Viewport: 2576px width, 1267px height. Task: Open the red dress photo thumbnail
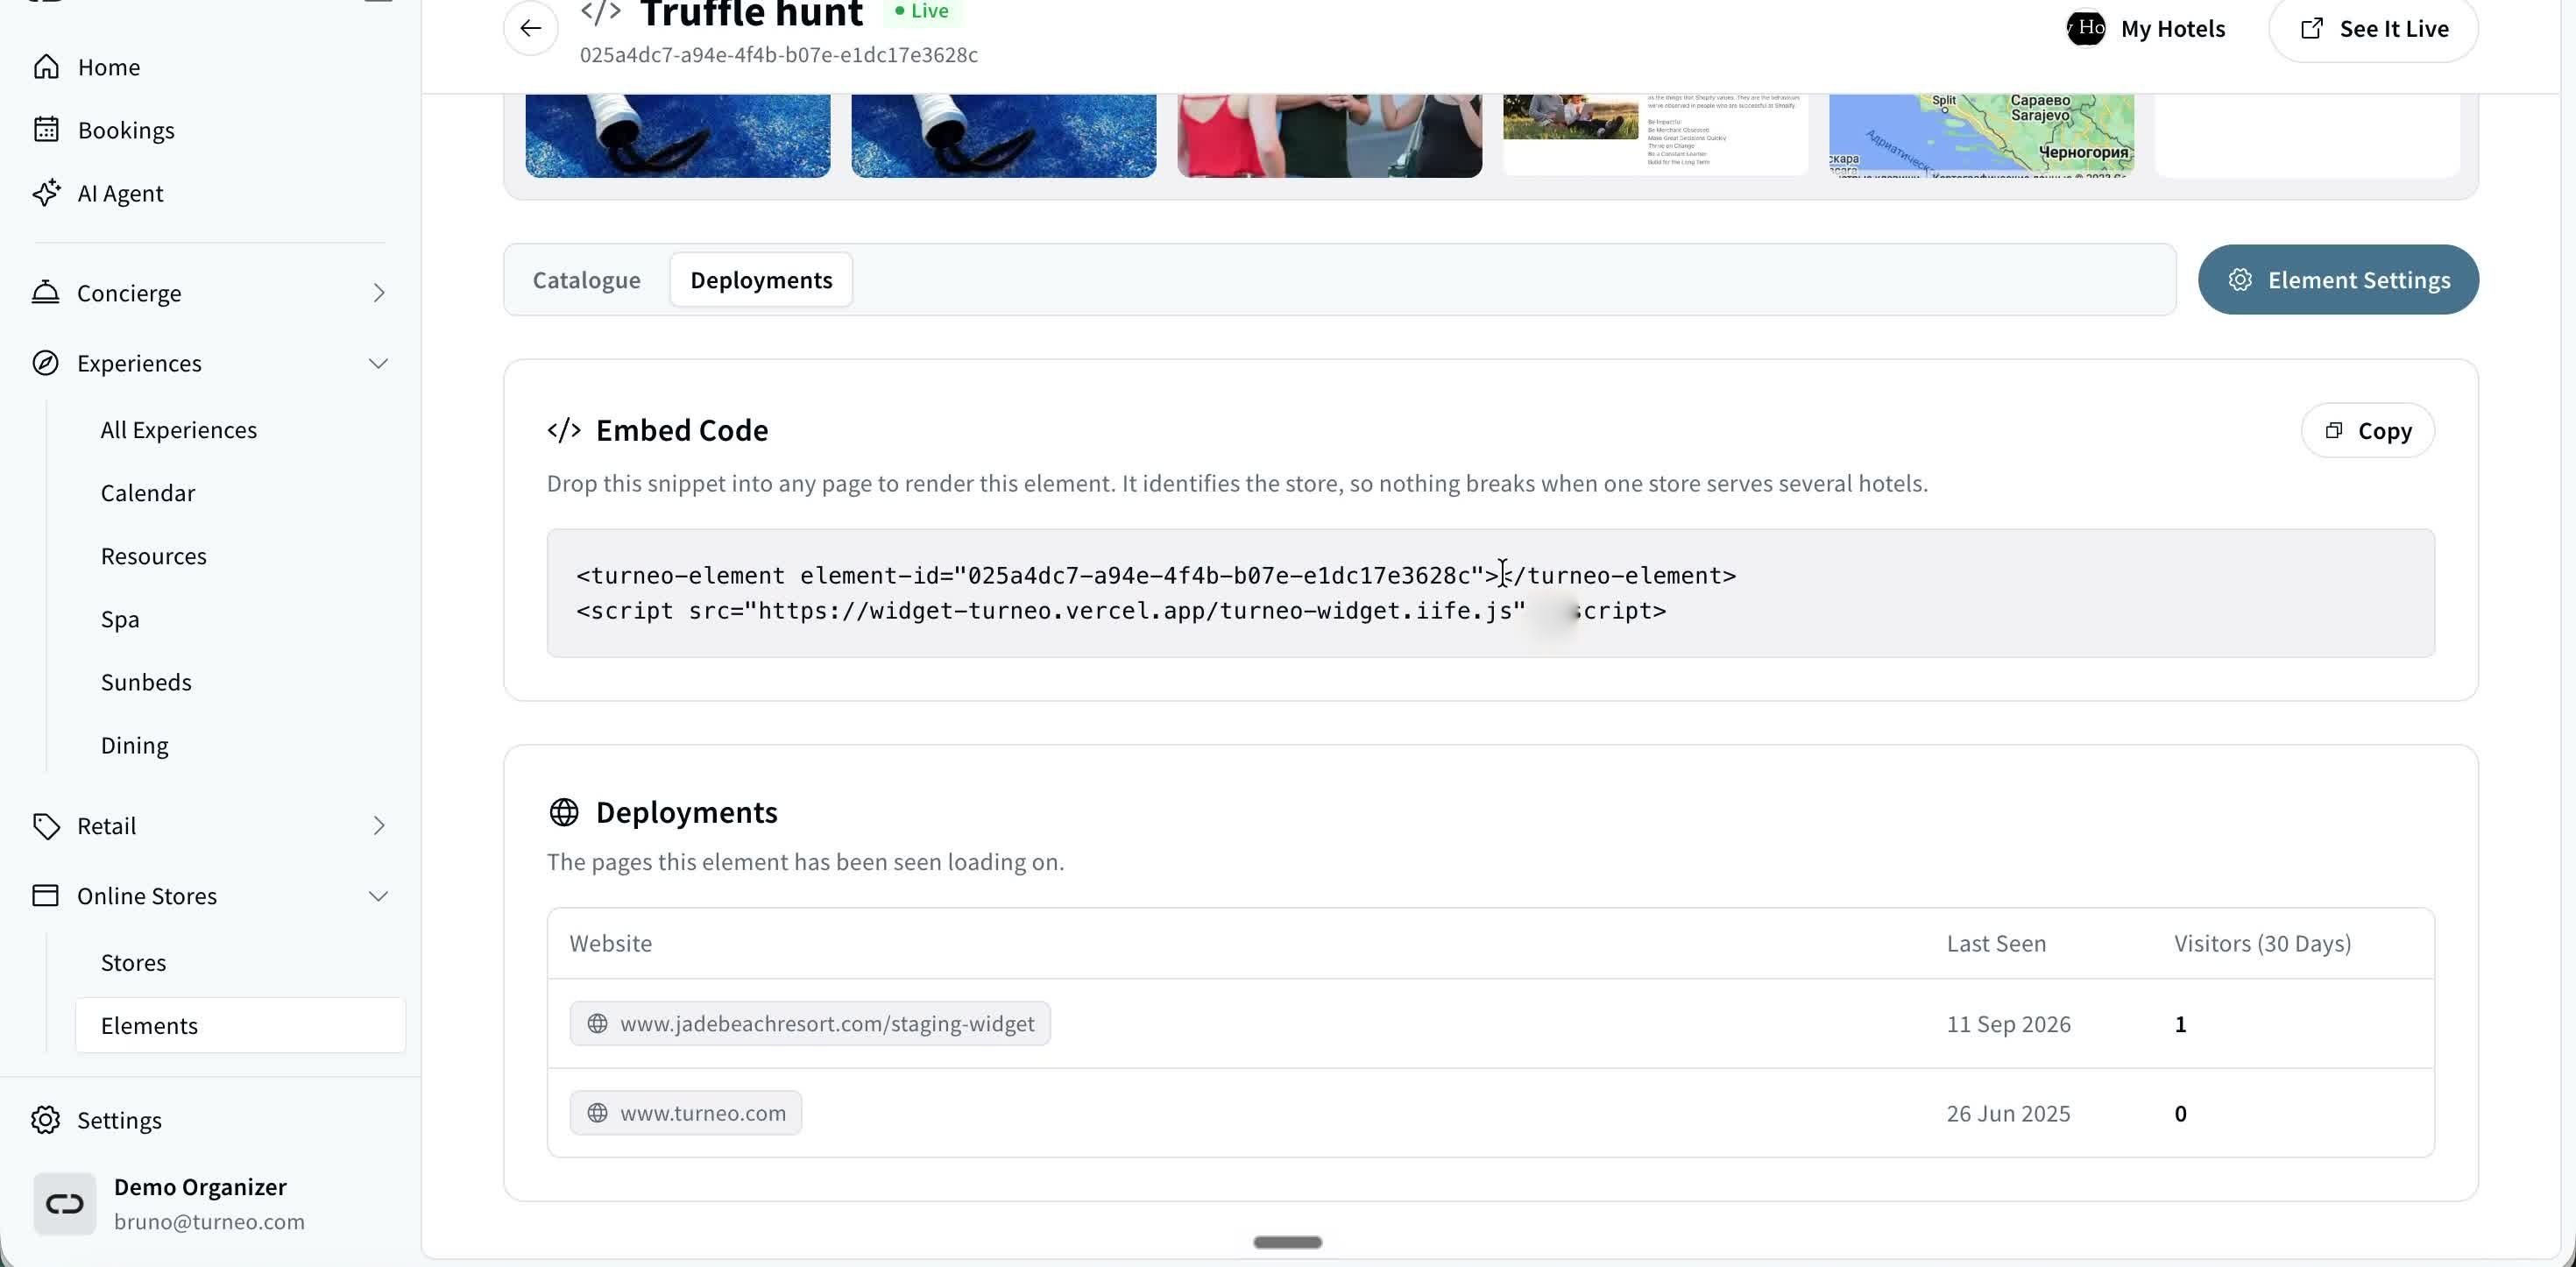[x=1329, y=136]
